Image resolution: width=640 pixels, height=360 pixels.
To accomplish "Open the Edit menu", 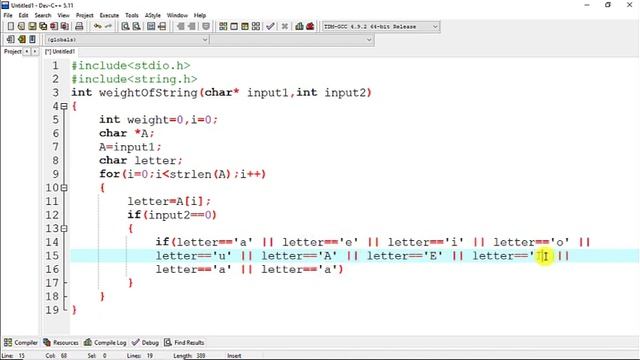I will point(23,16).
